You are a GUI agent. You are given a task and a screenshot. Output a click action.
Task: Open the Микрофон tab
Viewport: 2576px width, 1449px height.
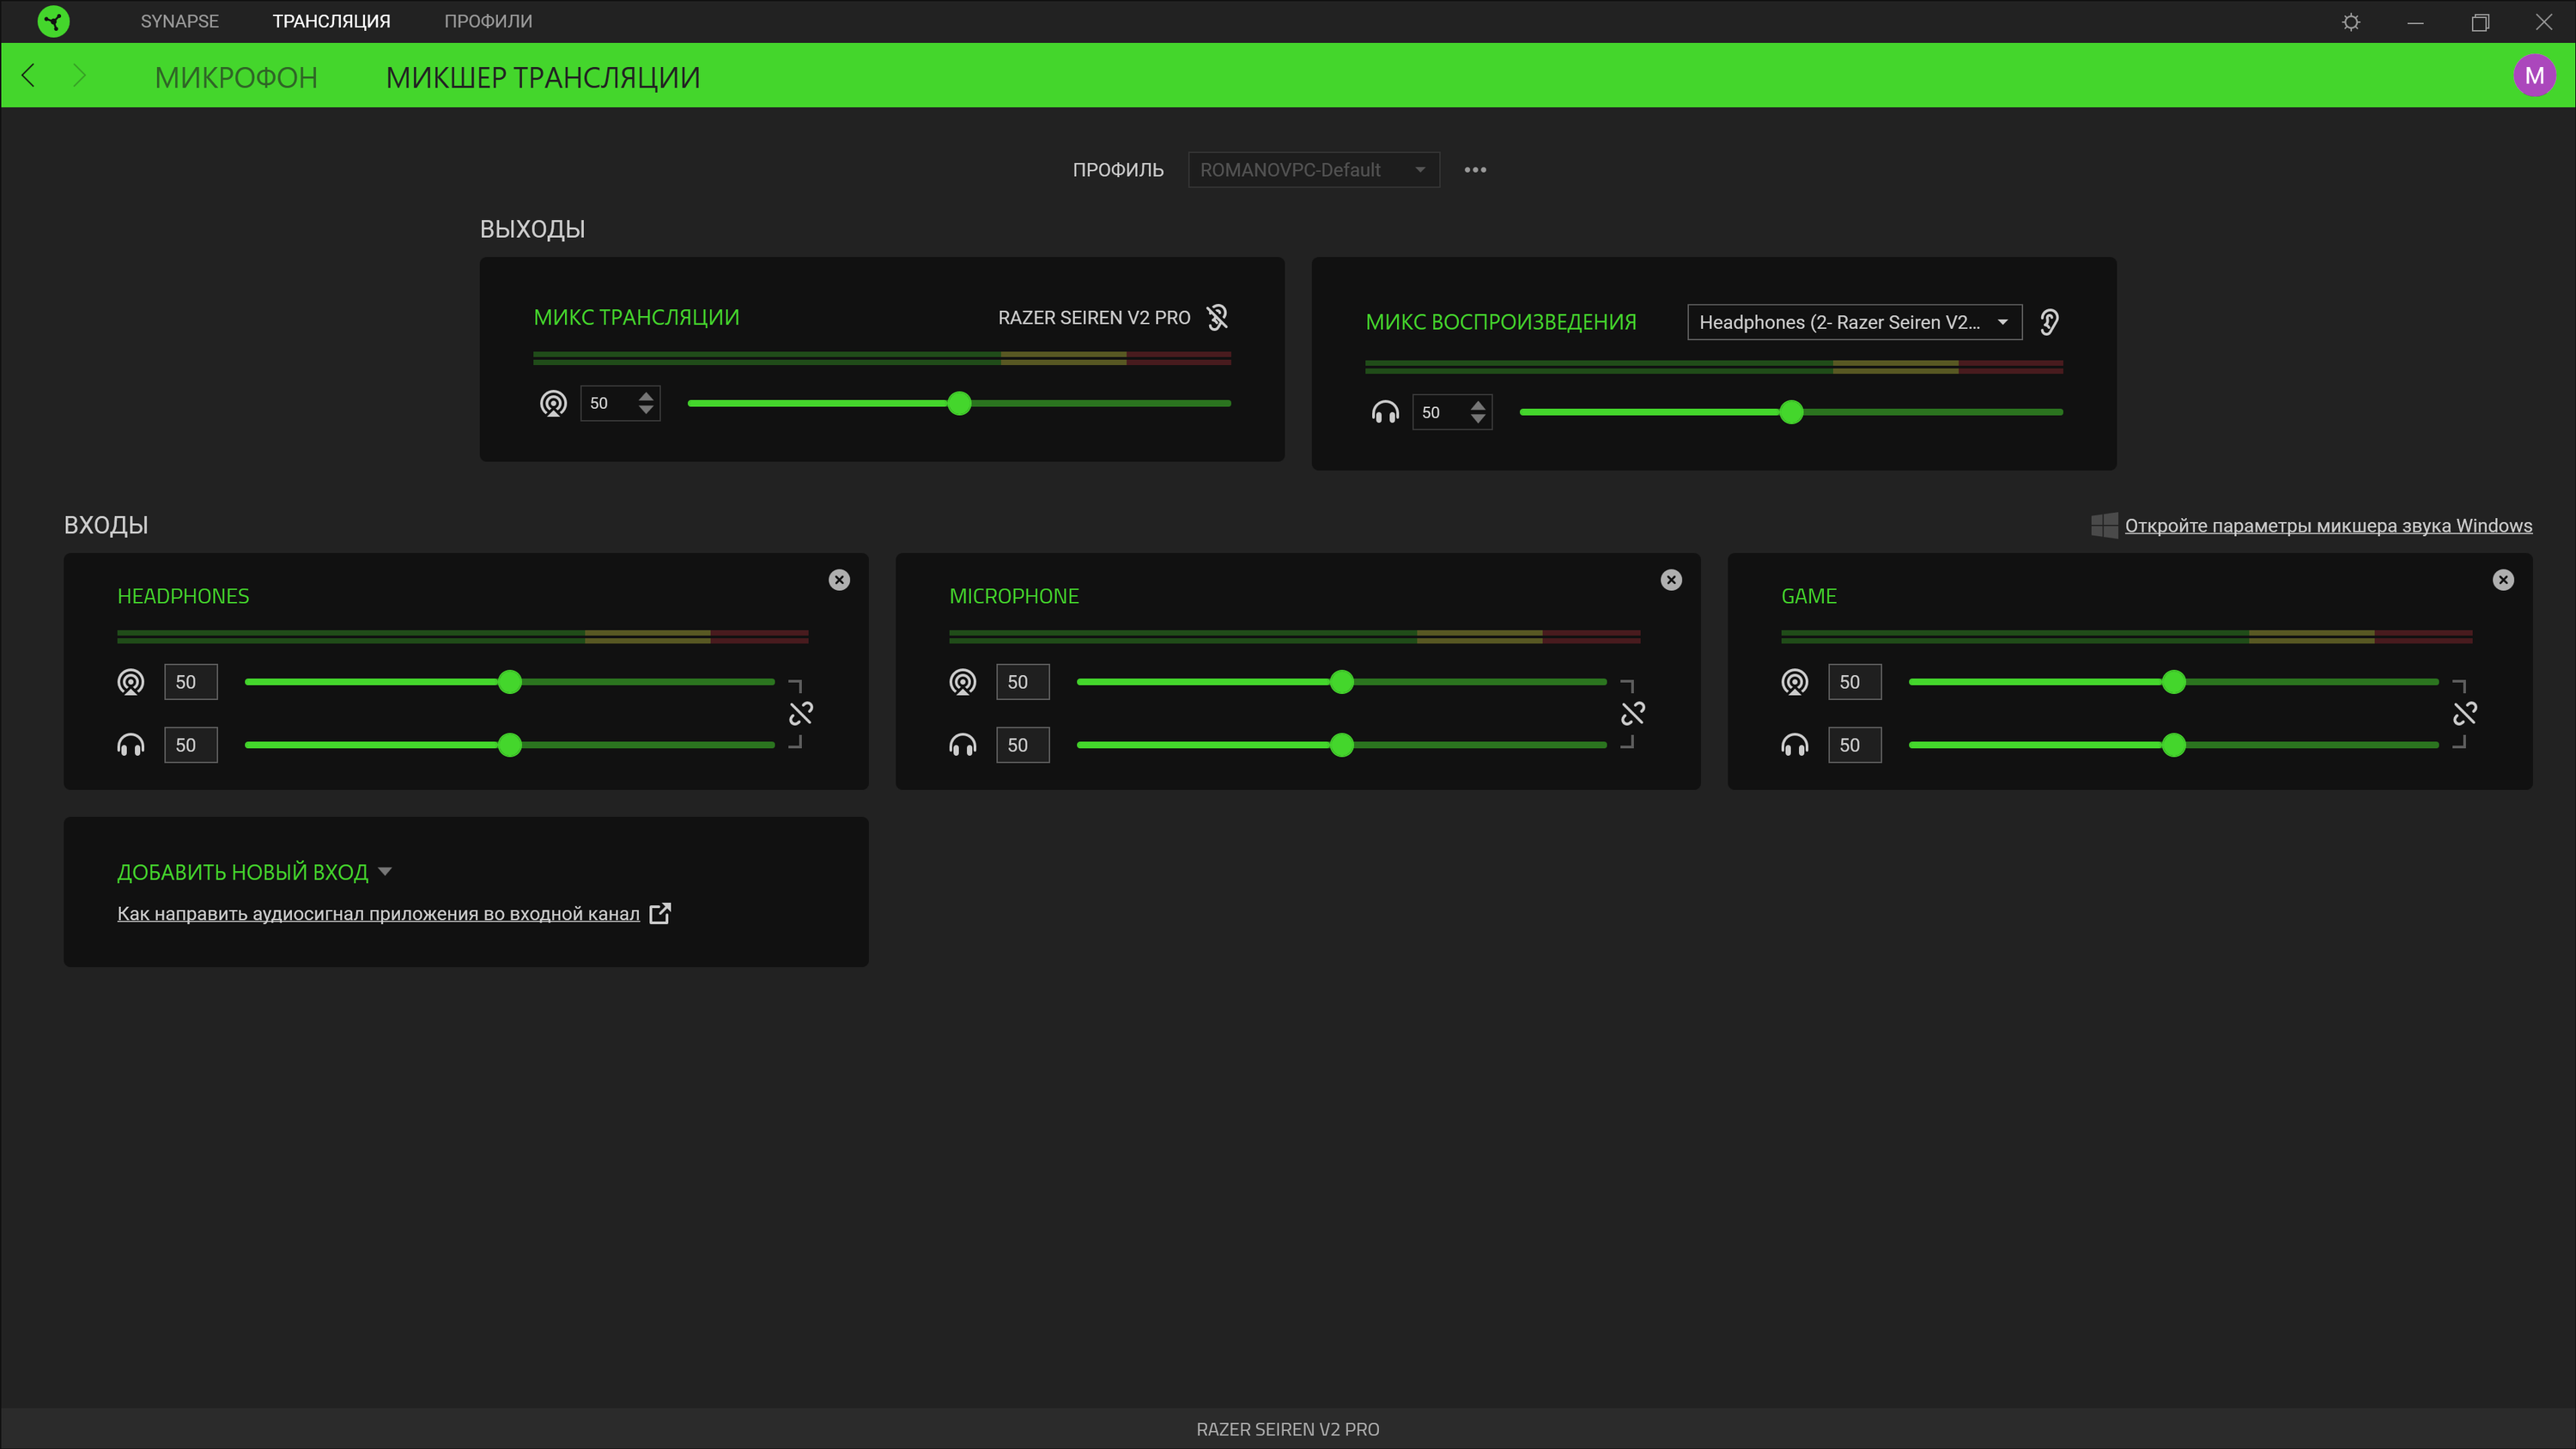(x=236, y=77)
